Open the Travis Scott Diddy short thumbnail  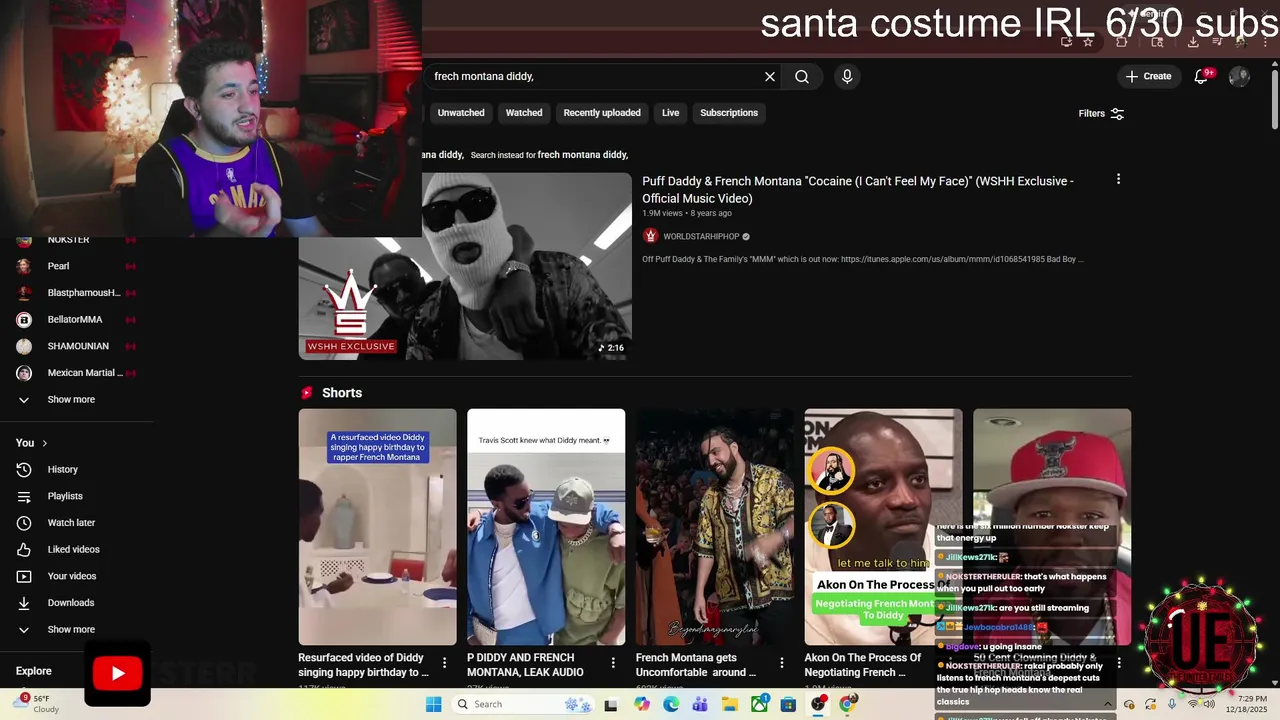546,527
